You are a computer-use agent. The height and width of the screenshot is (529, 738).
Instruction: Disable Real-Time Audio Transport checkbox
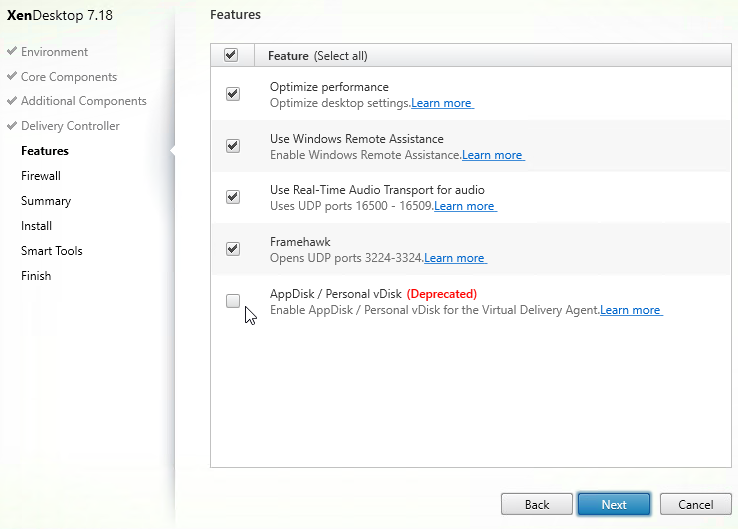pos(233,197)
